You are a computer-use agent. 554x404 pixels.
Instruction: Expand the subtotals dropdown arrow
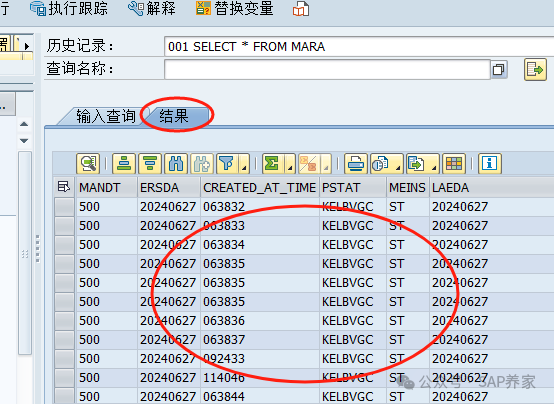coord(326,164)
